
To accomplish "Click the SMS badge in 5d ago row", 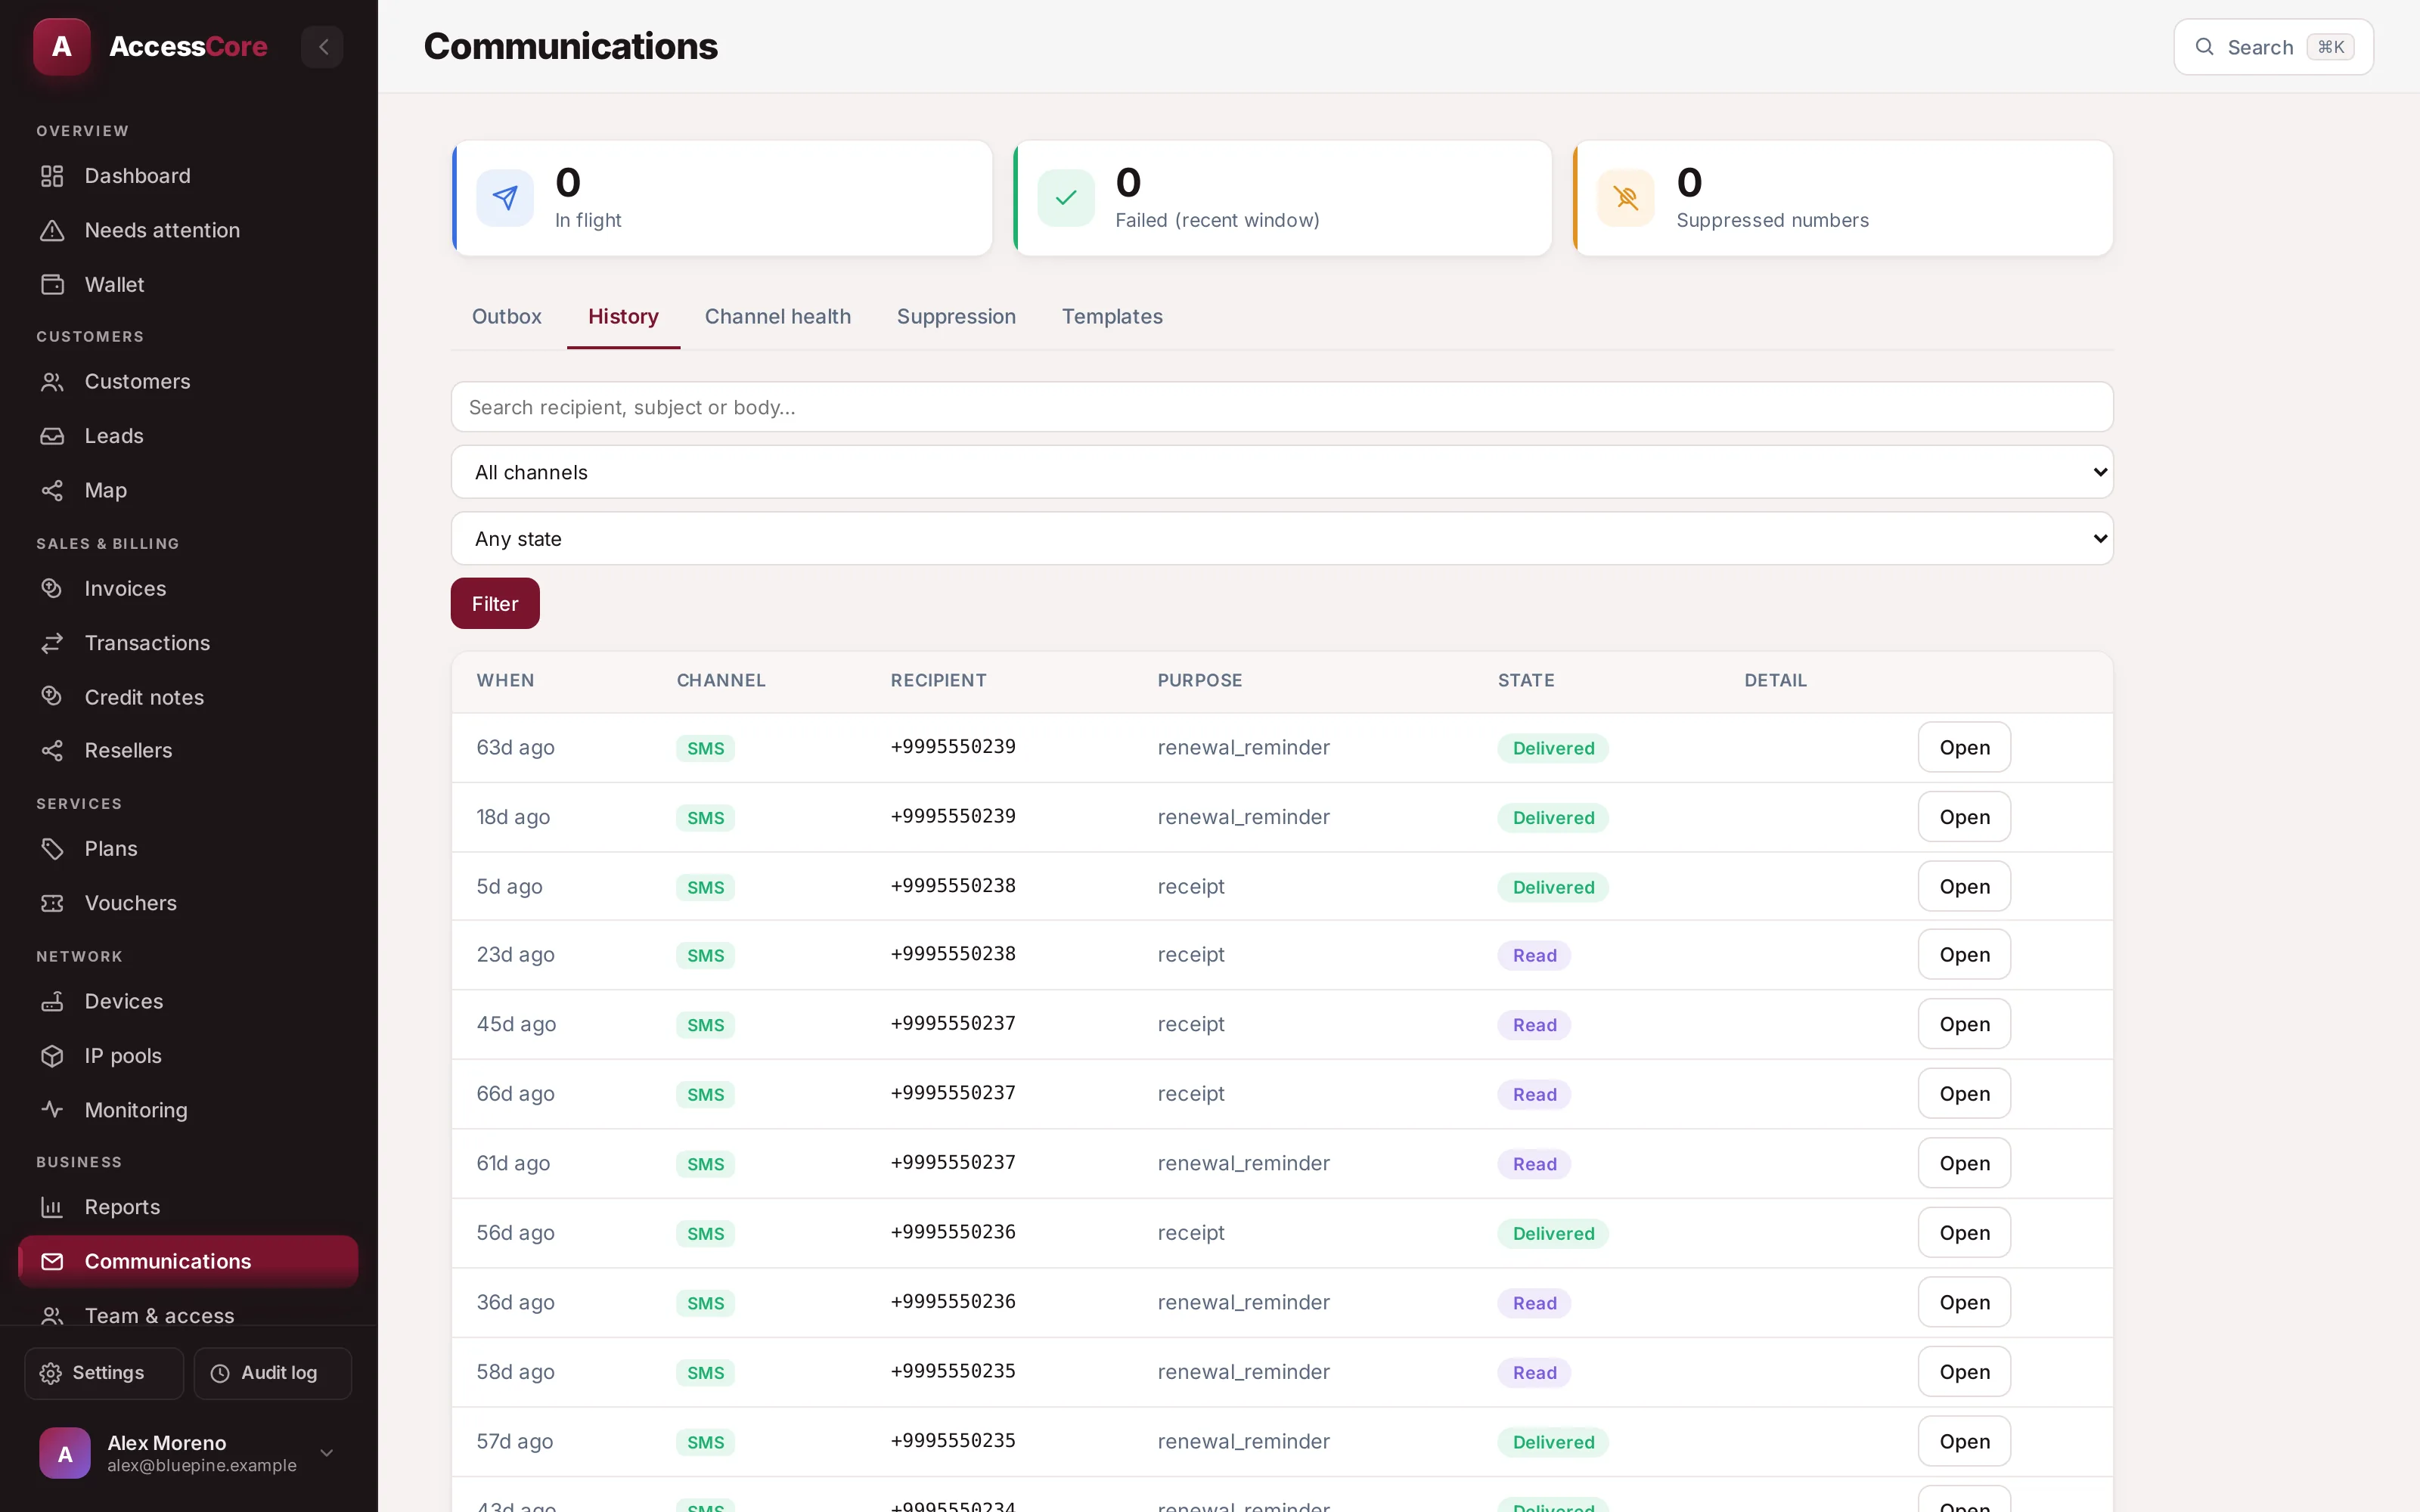I will tap(705, 888).
